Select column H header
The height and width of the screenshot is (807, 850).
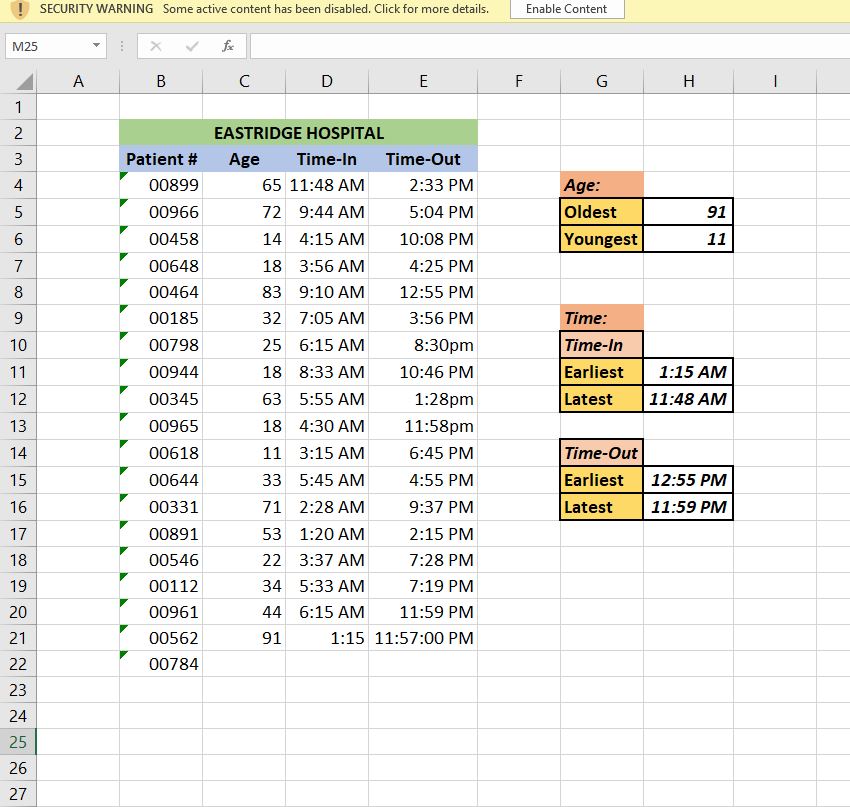[688, 81]
